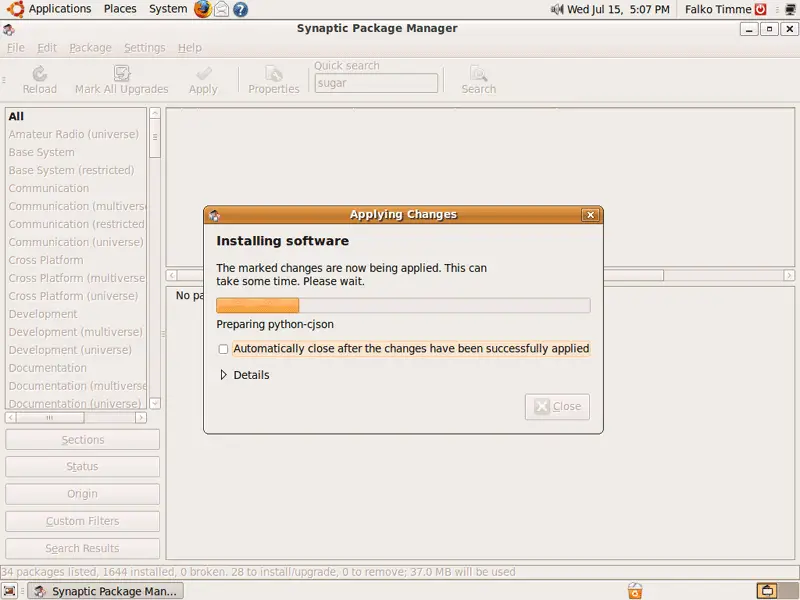Image resolution: width=800 pixels, height=600 pixels.
Task: Open the mail launcher in top panel
Action: pyautogui.click(x=221, y=9)
